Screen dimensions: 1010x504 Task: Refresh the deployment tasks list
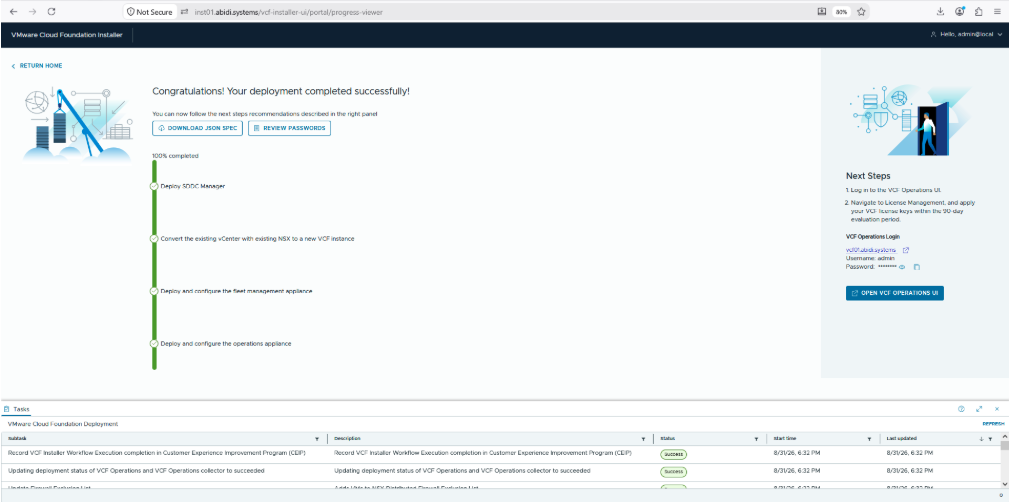(x=993, y=424)
